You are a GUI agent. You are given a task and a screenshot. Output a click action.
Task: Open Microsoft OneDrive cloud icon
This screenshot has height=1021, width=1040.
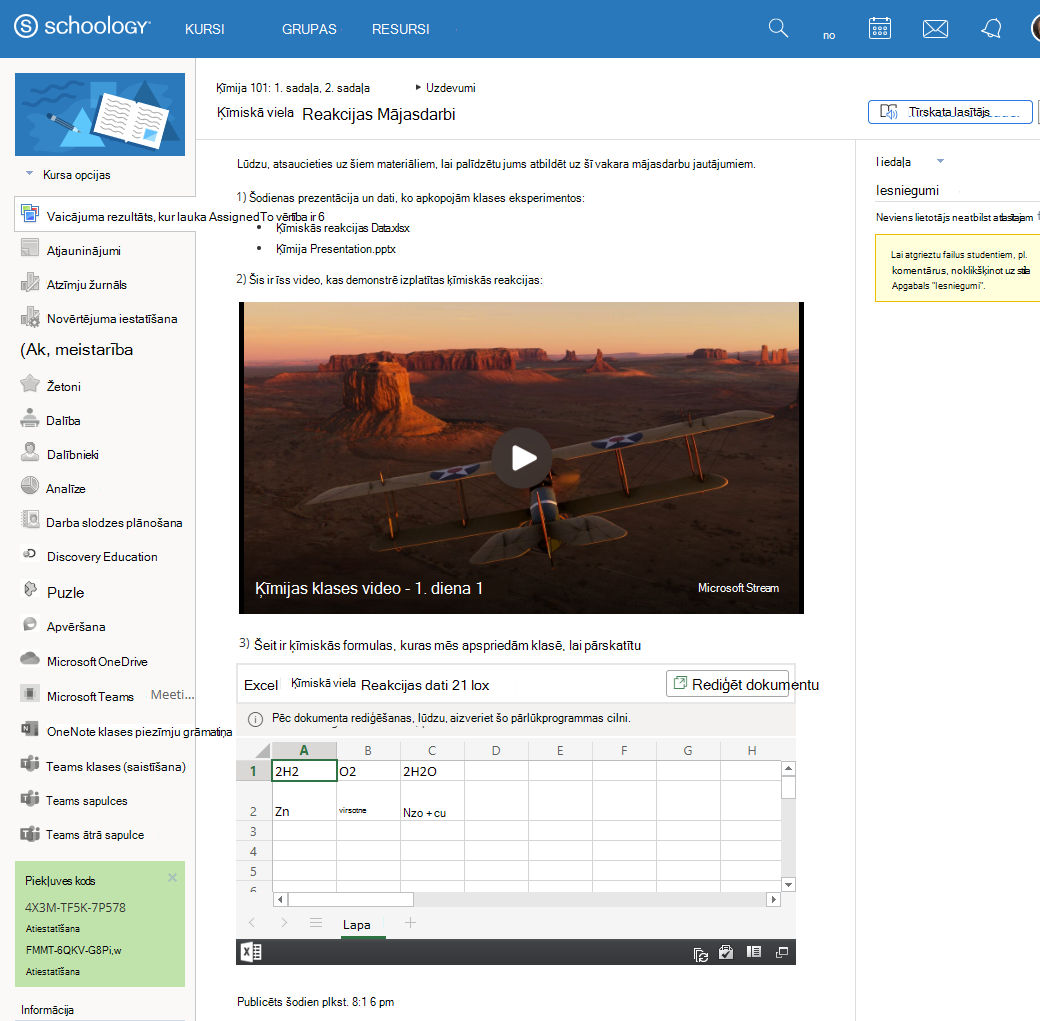point(30,659)
